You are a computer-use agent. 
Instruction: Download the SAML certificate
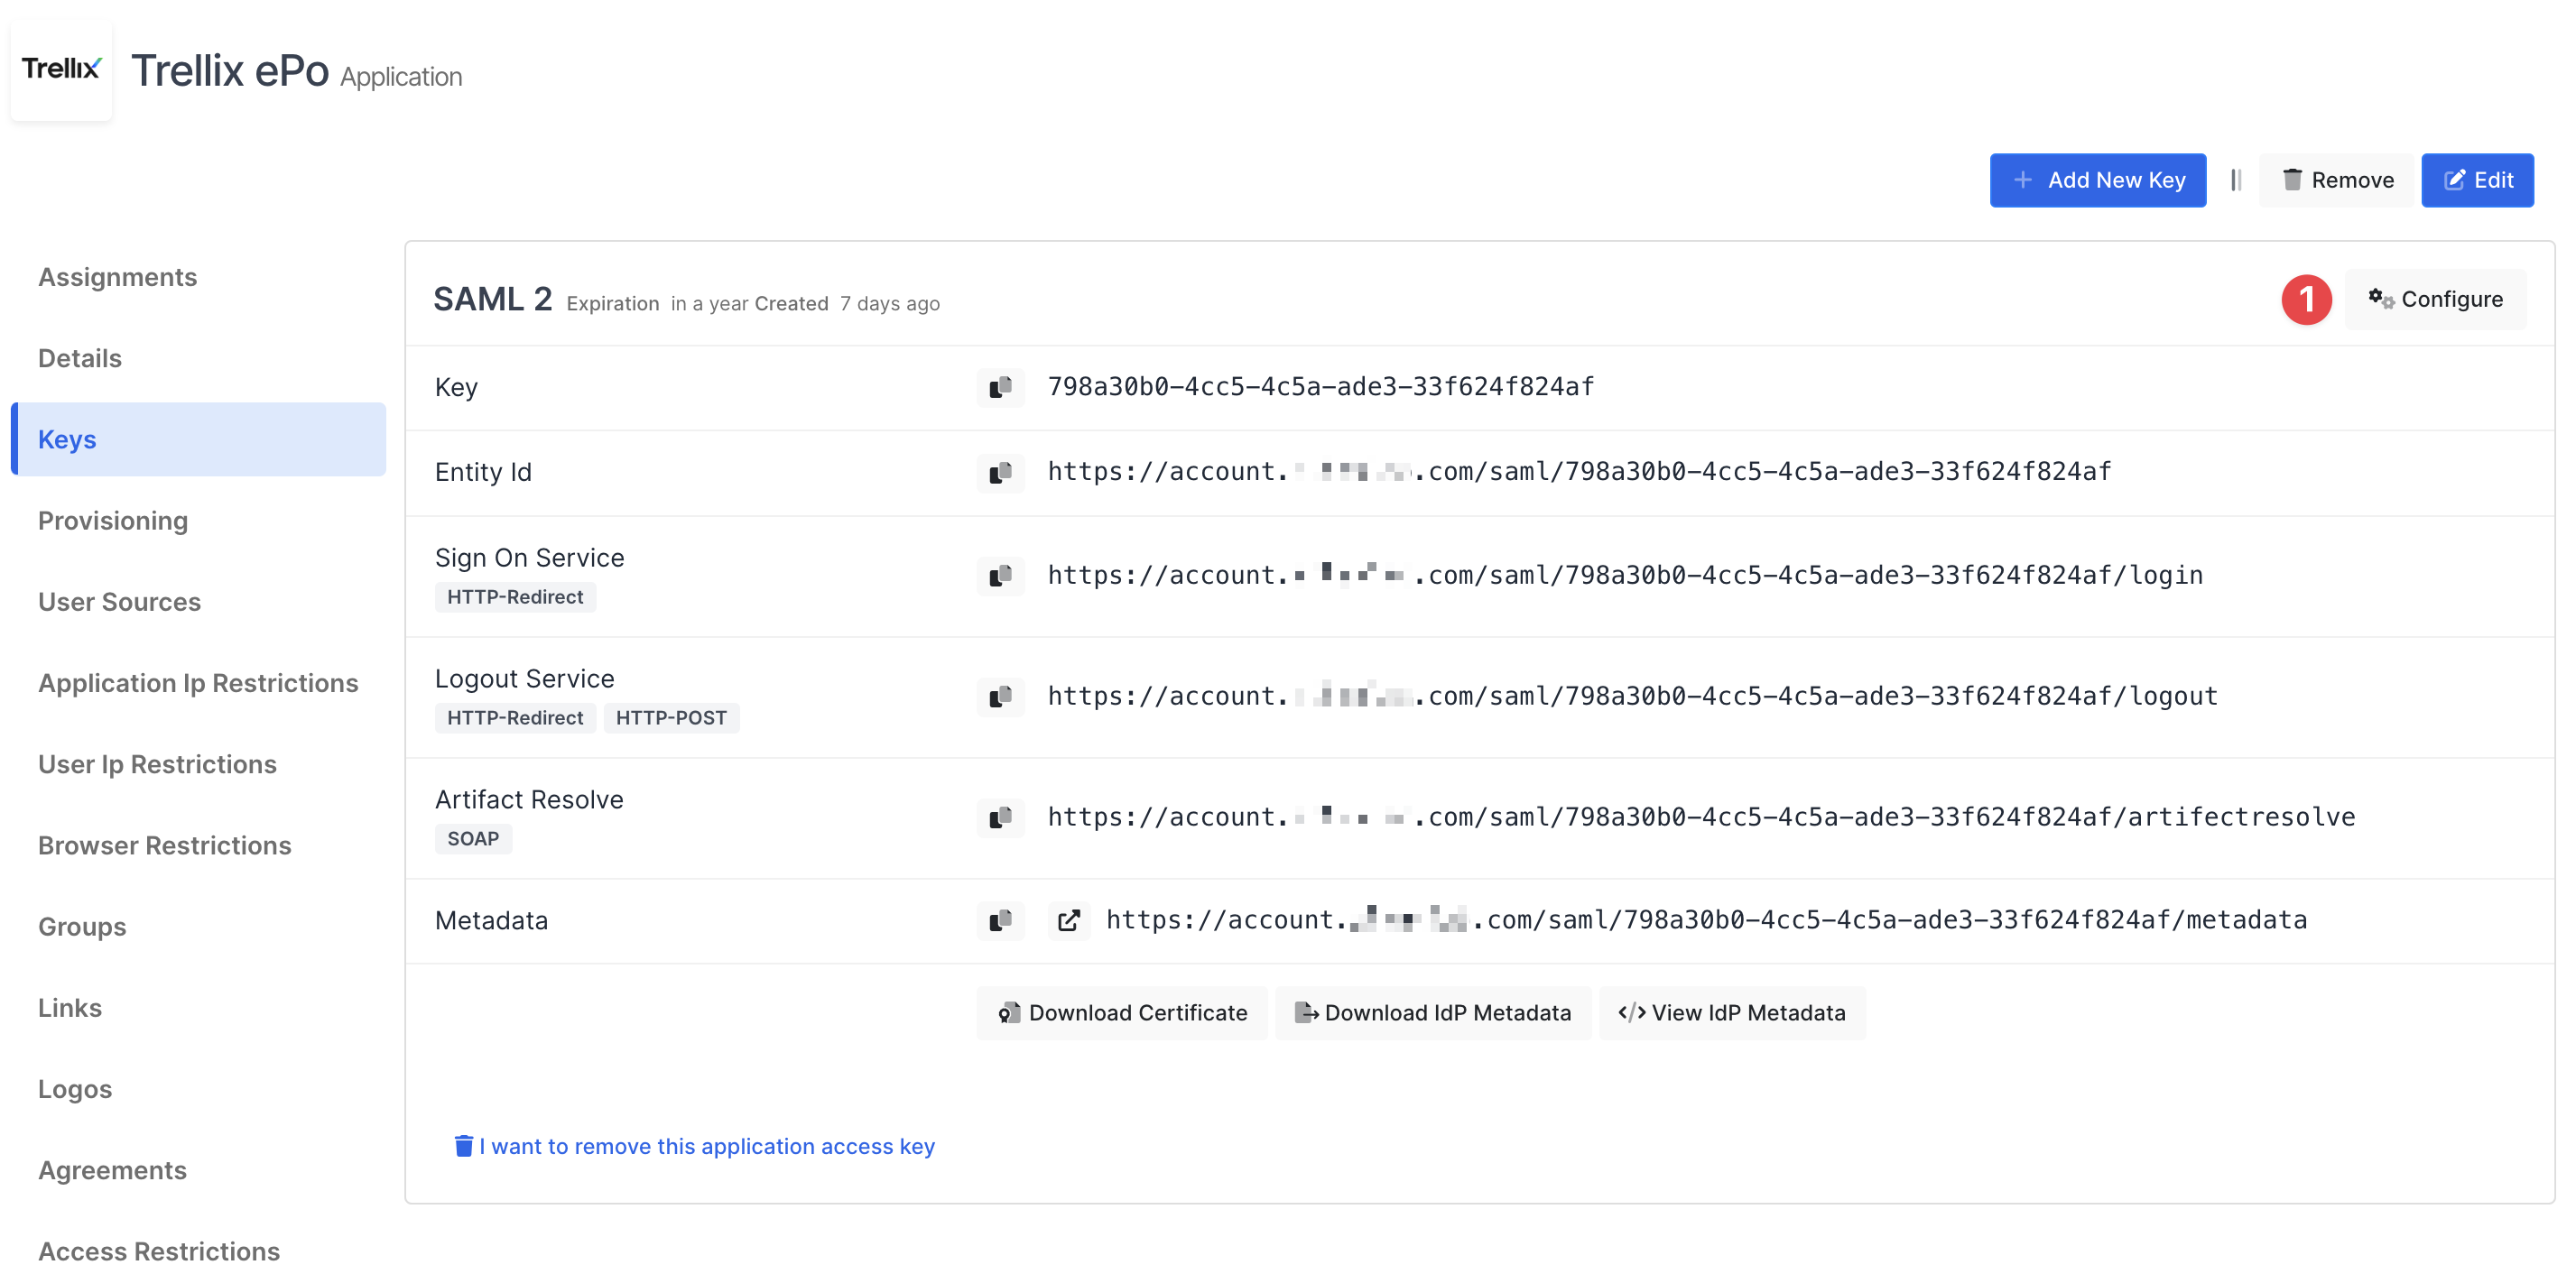click(x=1121, y=1012)
